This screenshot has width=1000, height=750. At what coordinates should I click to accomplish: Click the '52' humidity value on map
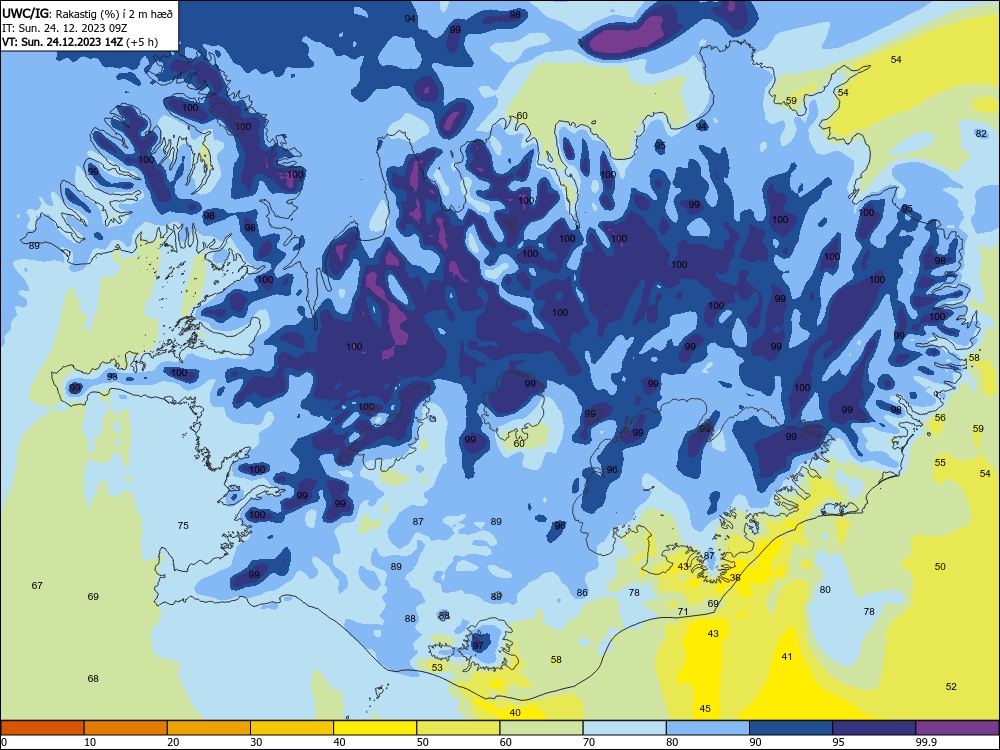point(951,686)
